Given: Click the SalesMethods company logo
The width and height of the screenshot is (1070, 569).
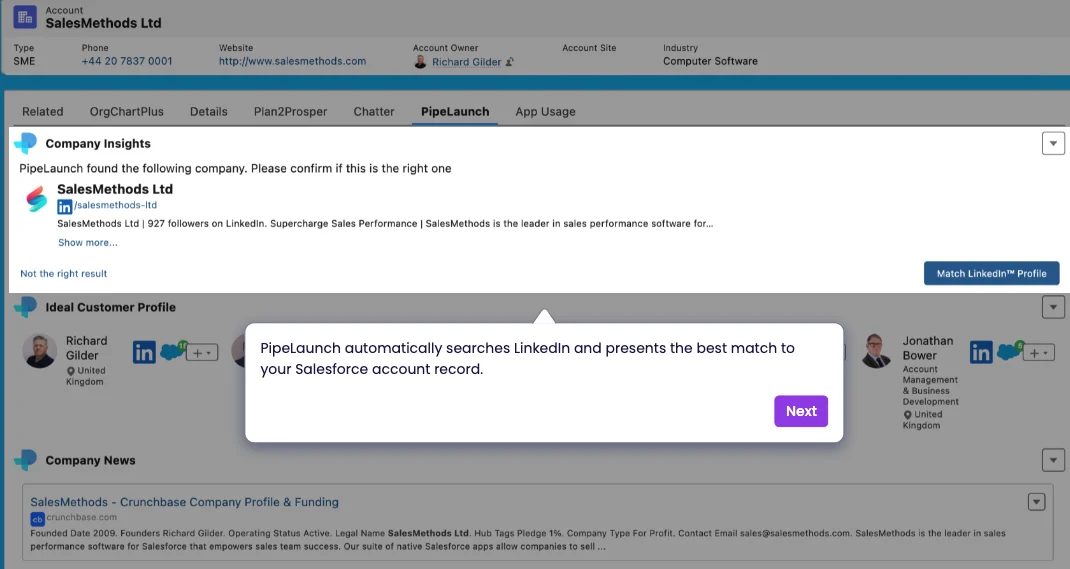Looking at the screenshot, I should pyautogui.click(x=37, y=199).
